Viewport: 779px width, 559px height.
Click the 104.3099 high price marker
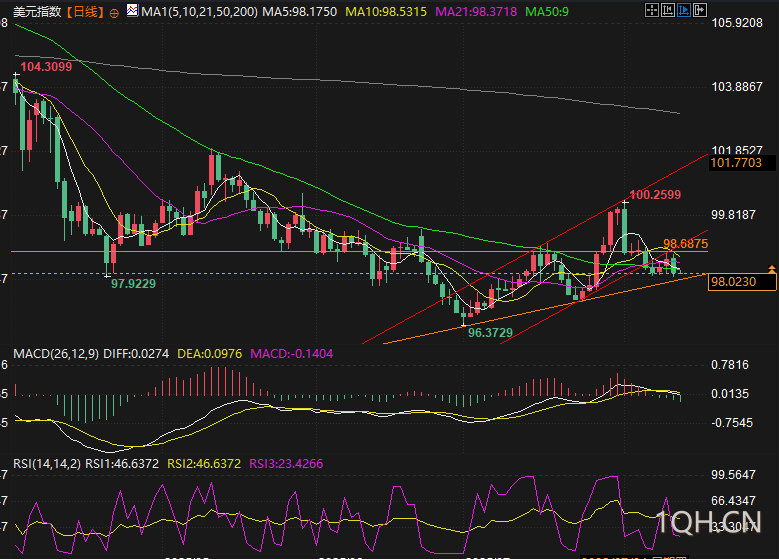click(x=46, y=67)
